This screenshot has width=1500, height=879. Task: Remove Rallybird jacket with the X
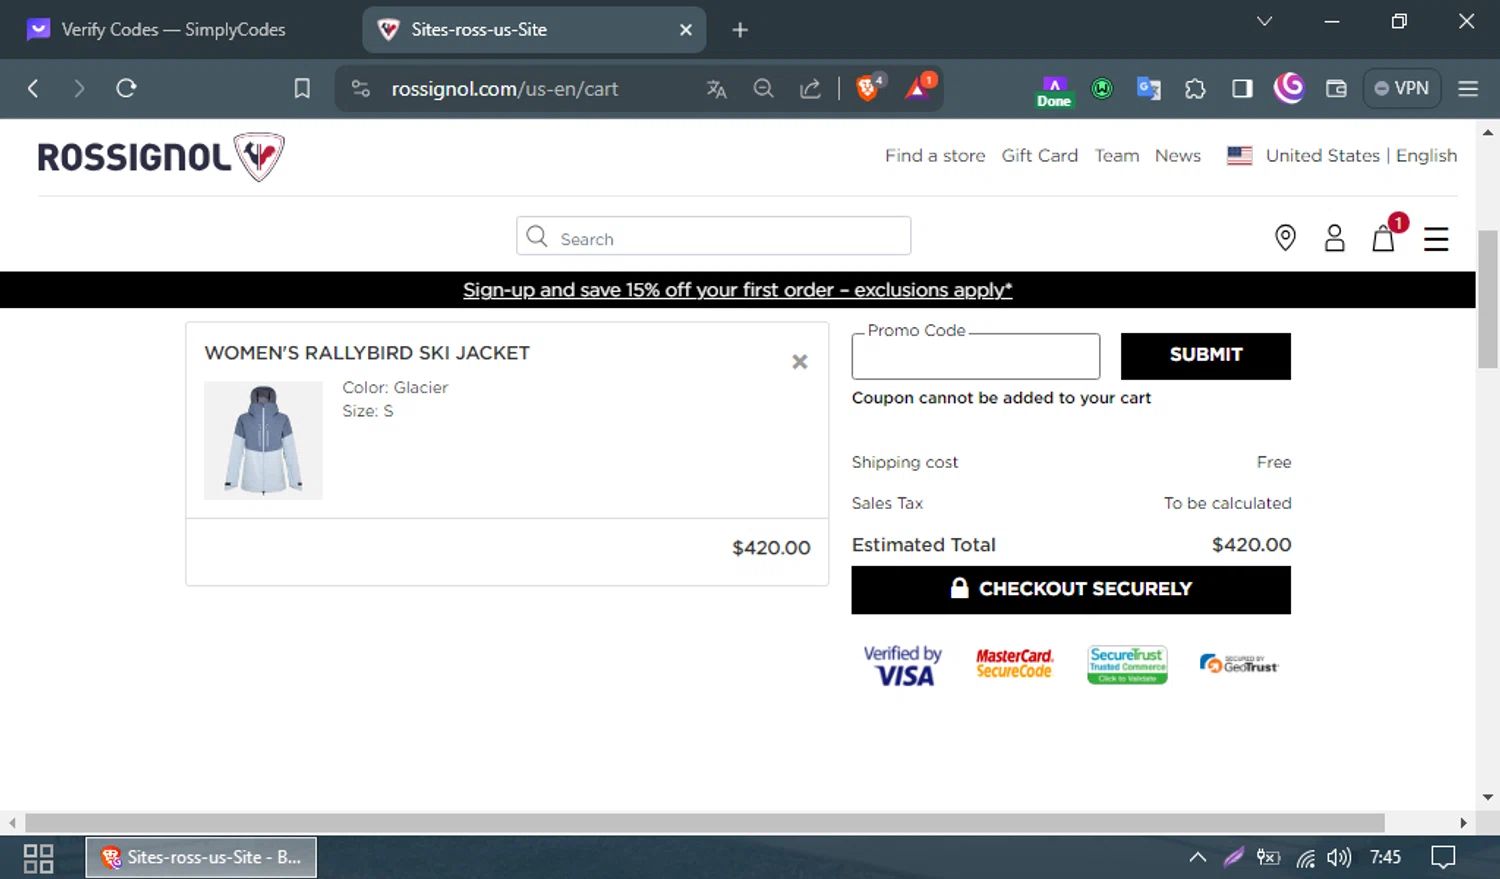800,362
